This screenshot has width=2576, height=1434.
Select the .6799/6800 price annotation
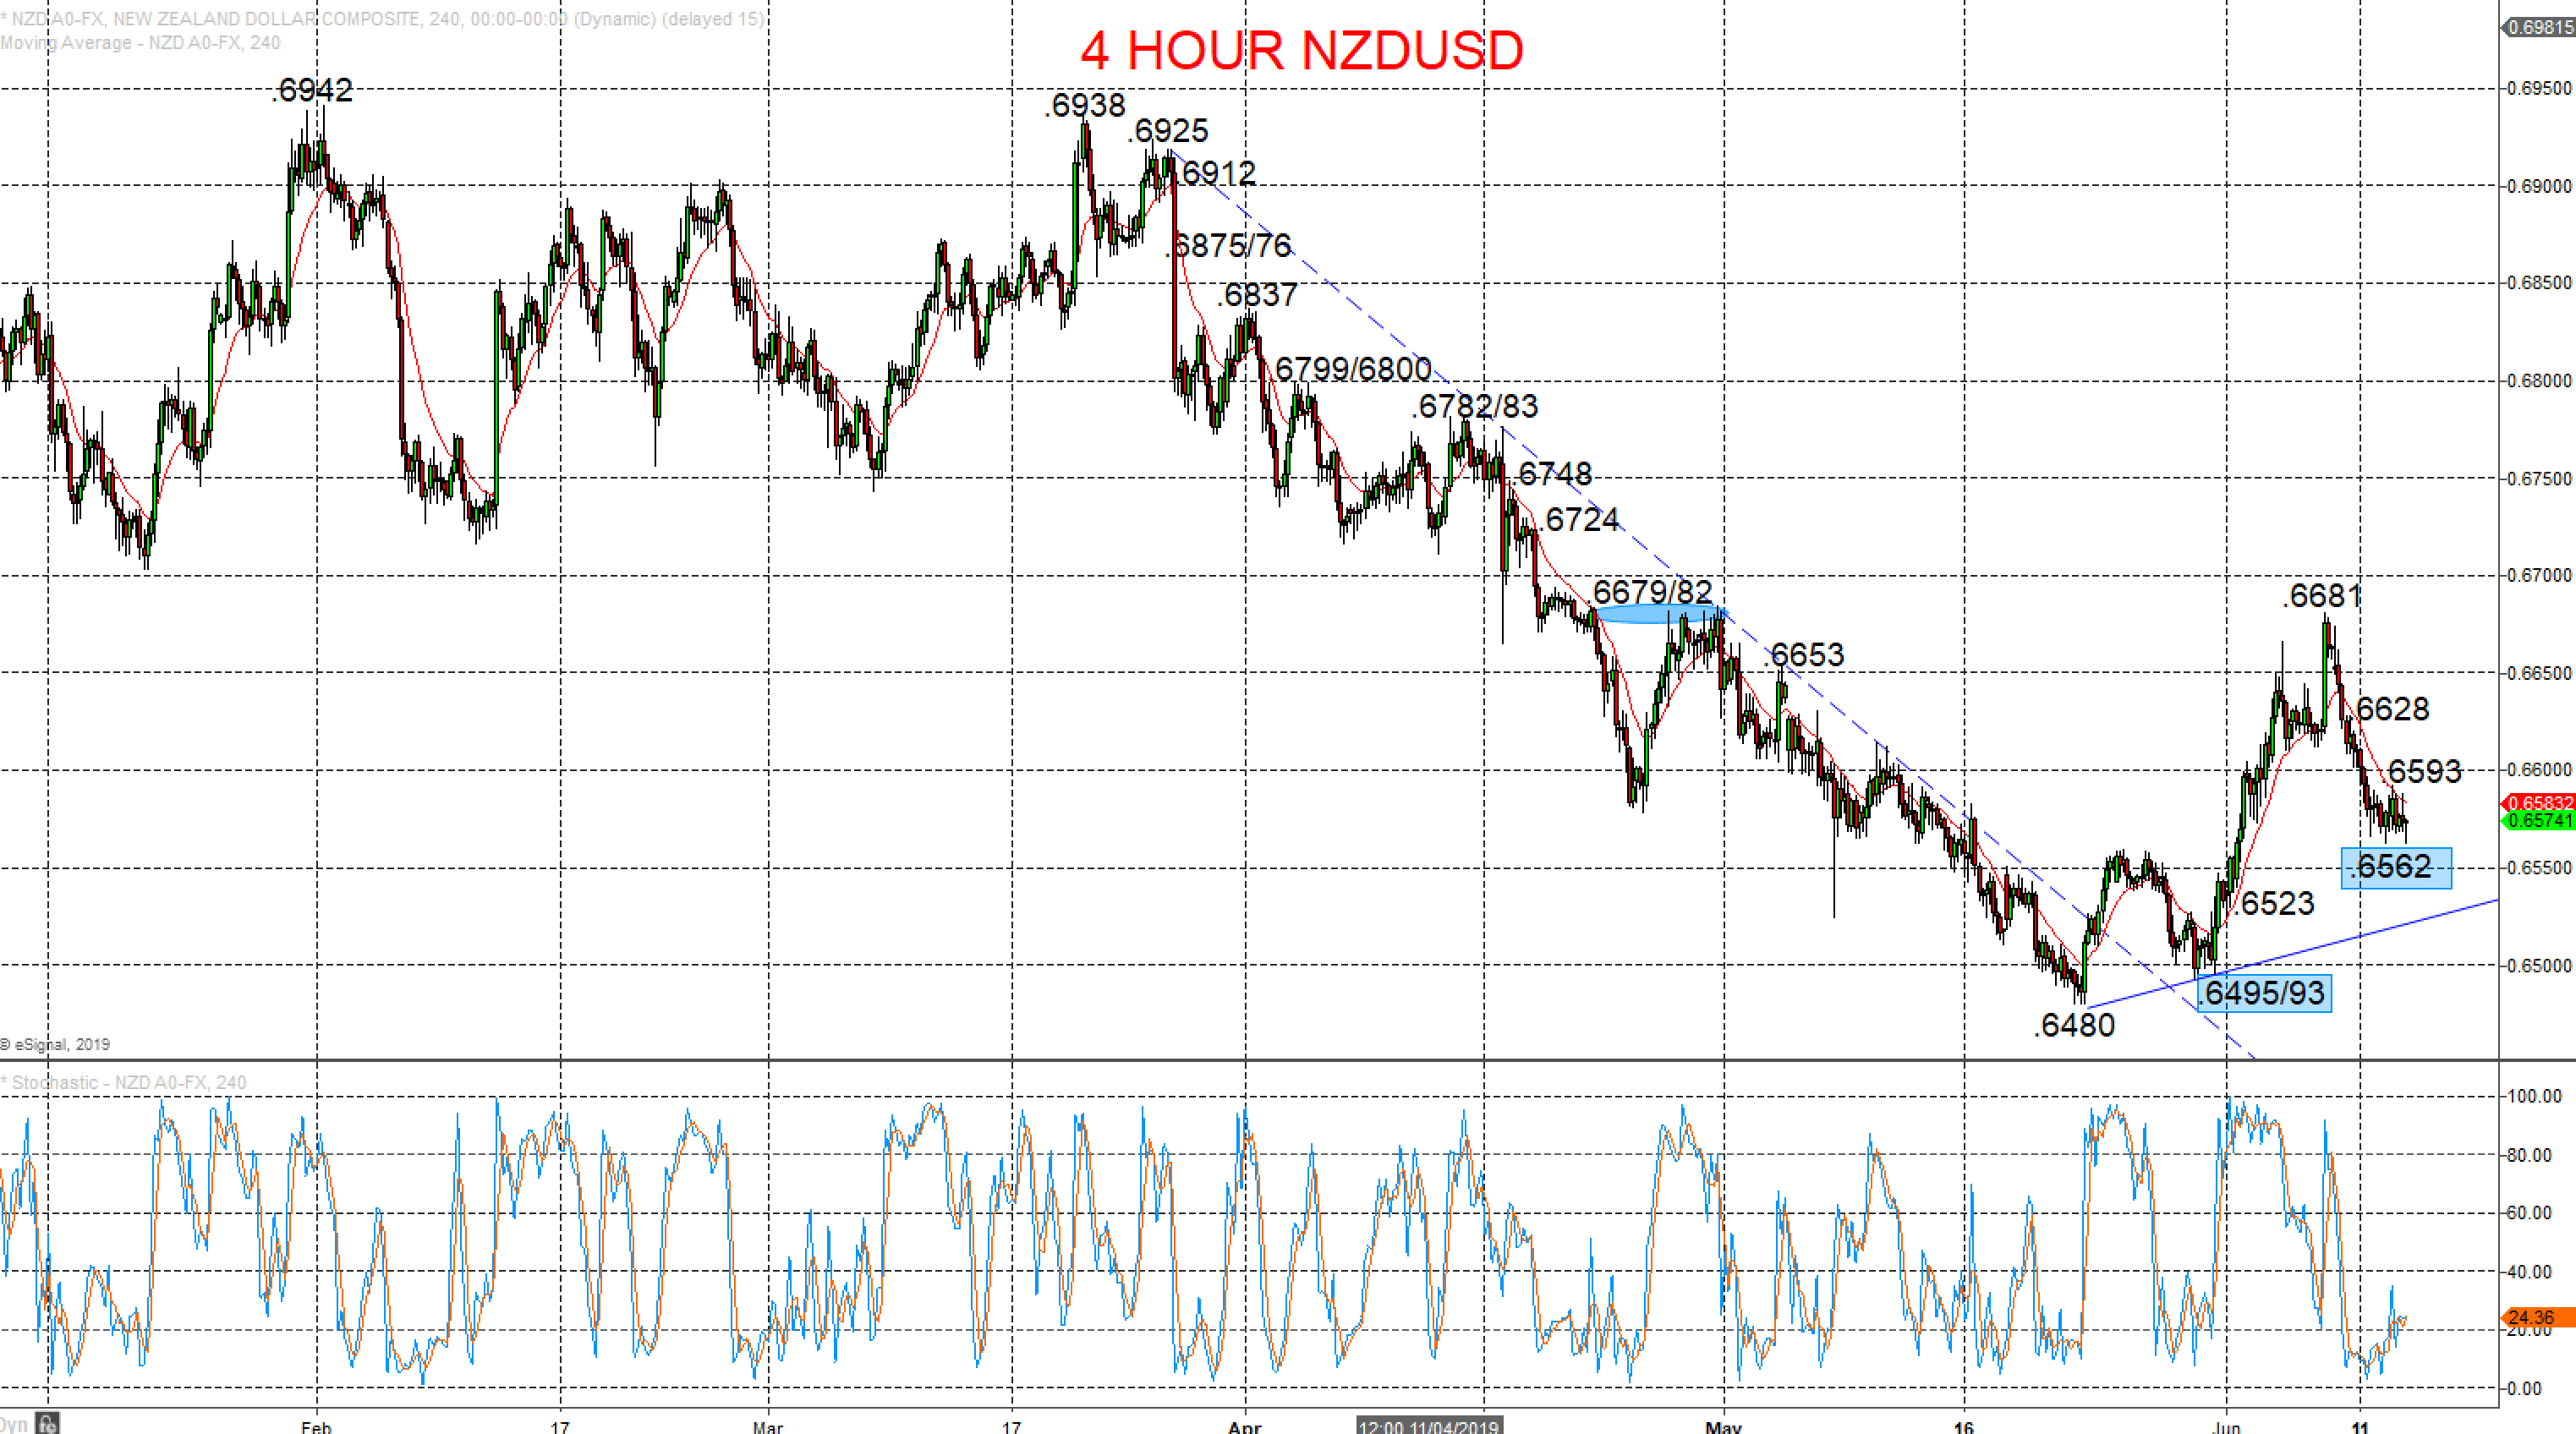(x=1351, y=369)
